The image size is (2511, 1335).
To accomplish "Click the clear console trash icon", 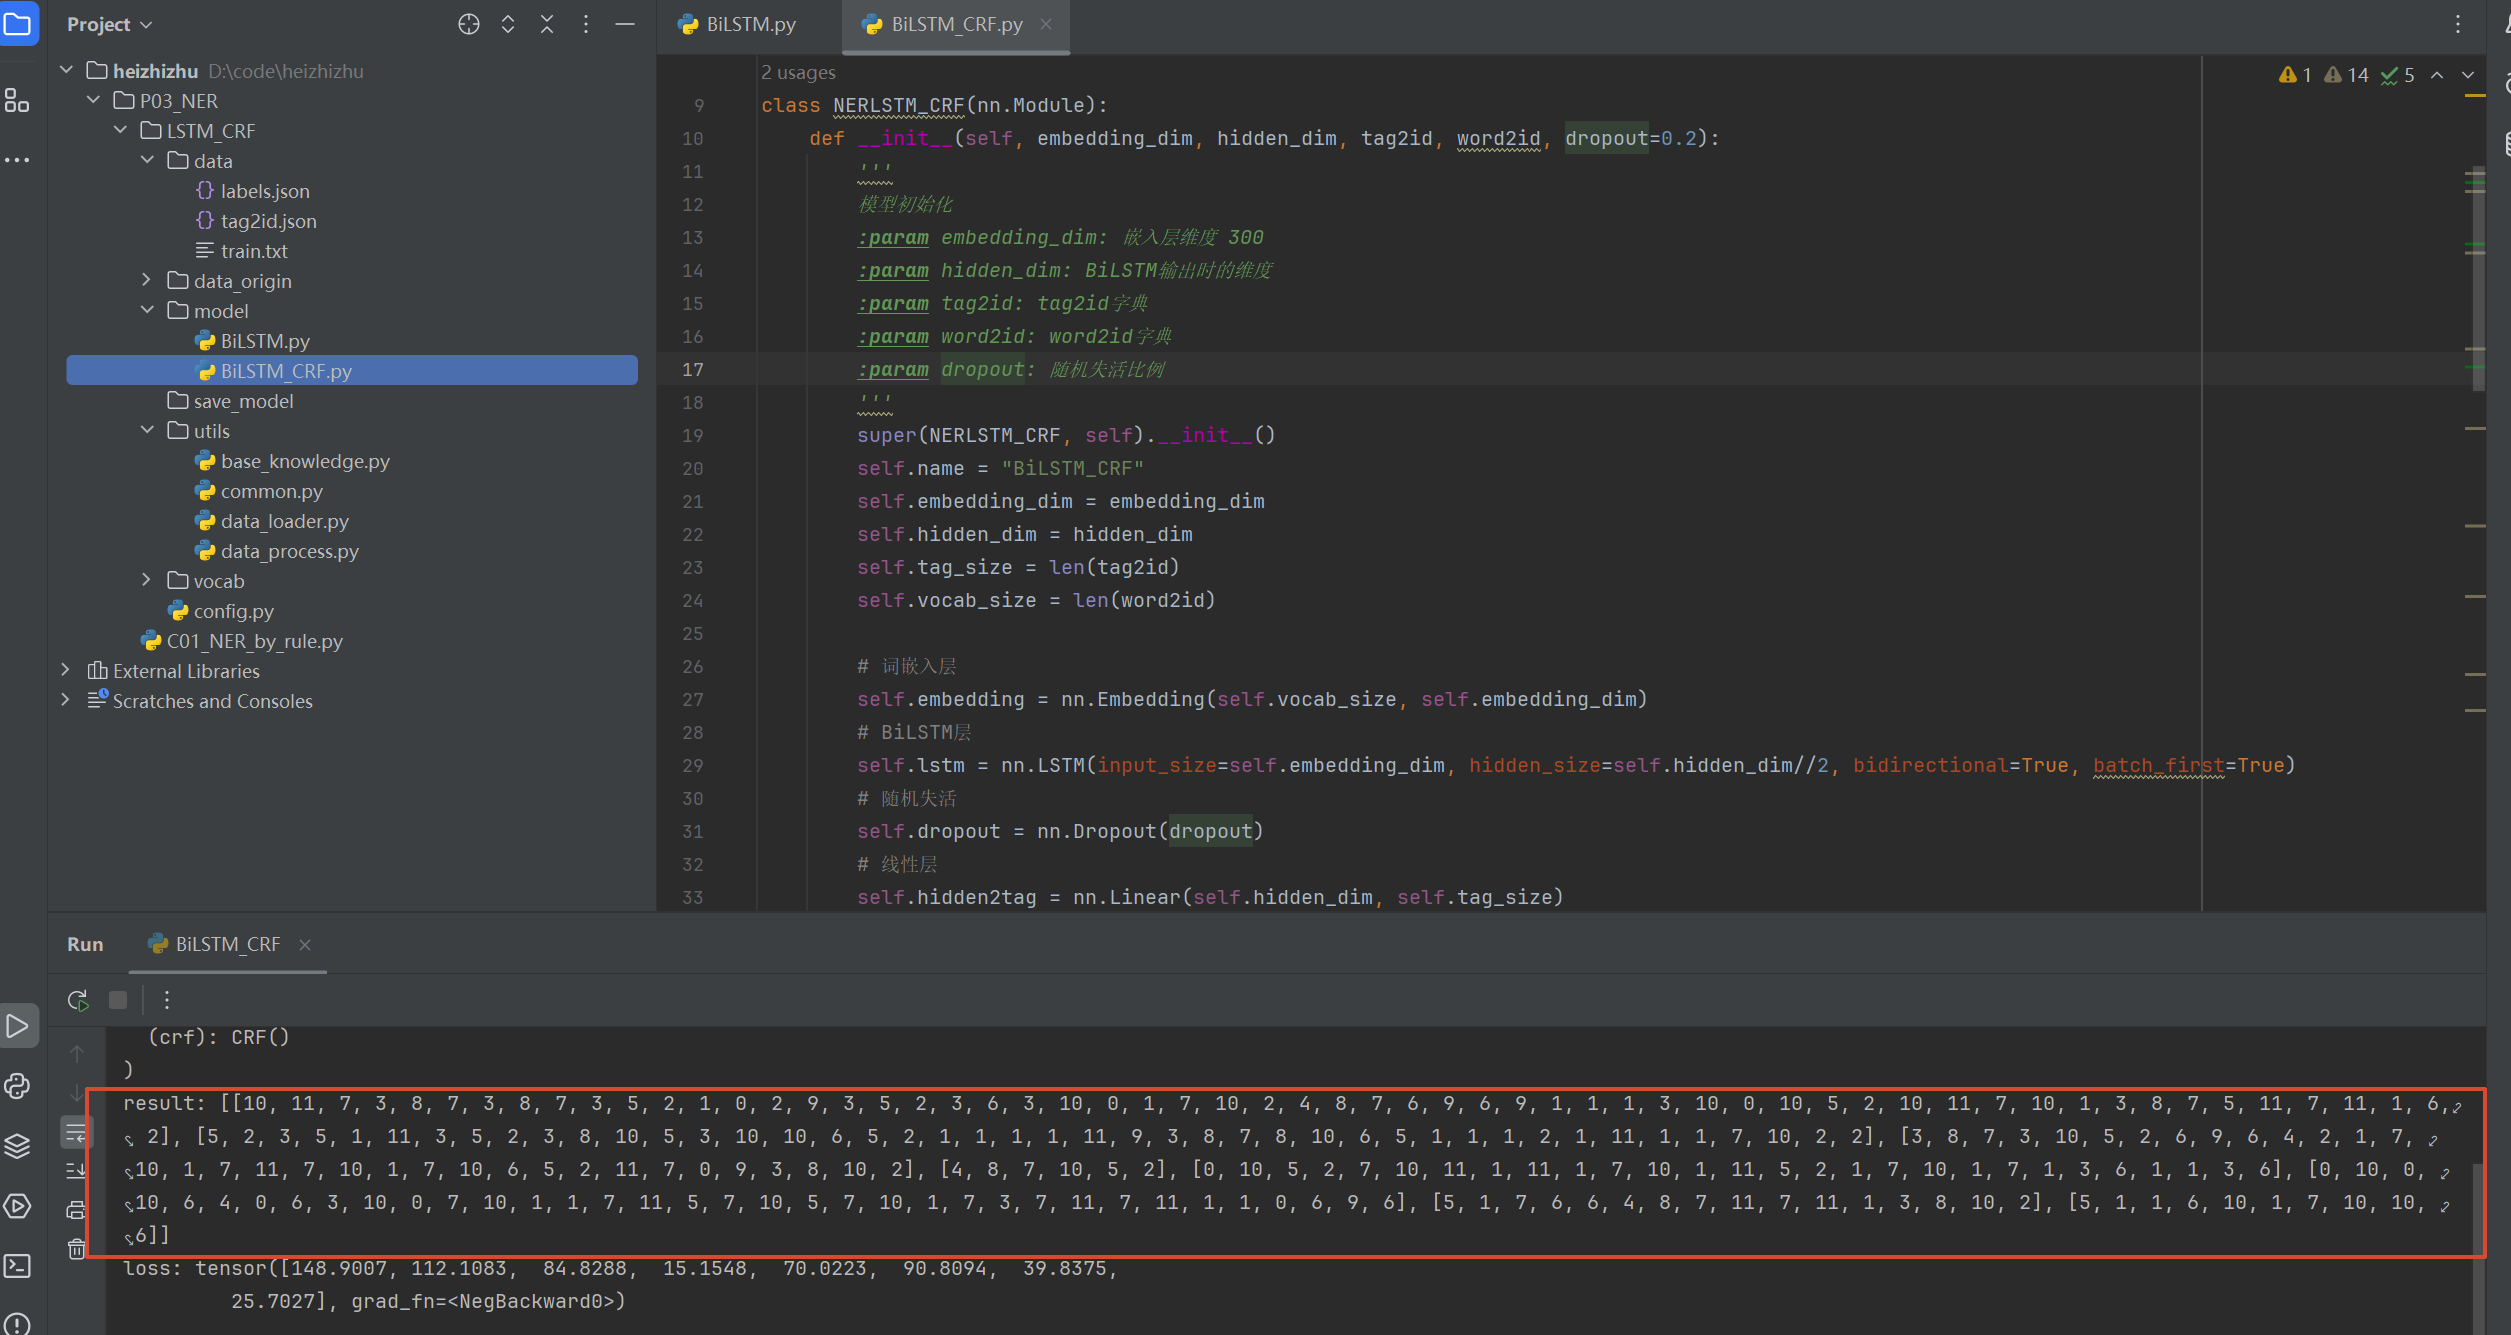I will 76,1248.
